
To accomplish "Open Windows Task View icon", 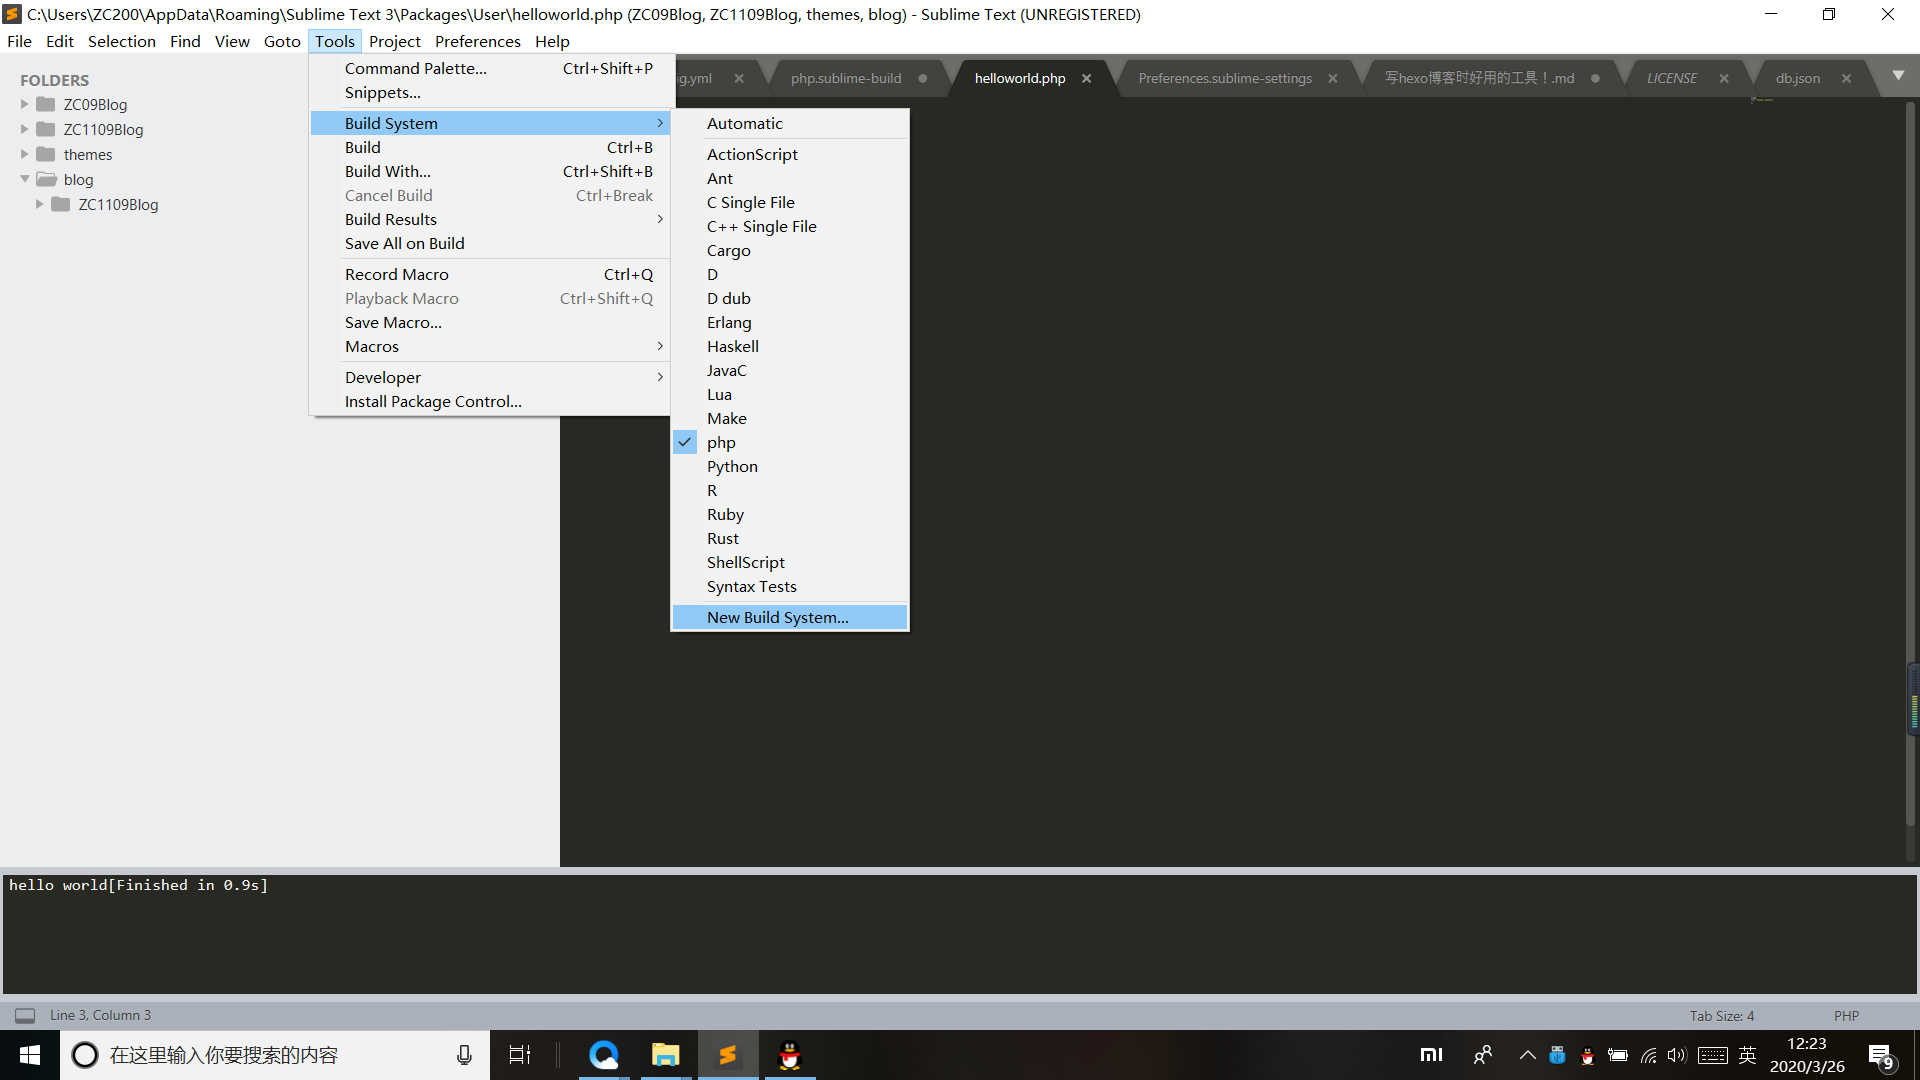I will 520,1055.
